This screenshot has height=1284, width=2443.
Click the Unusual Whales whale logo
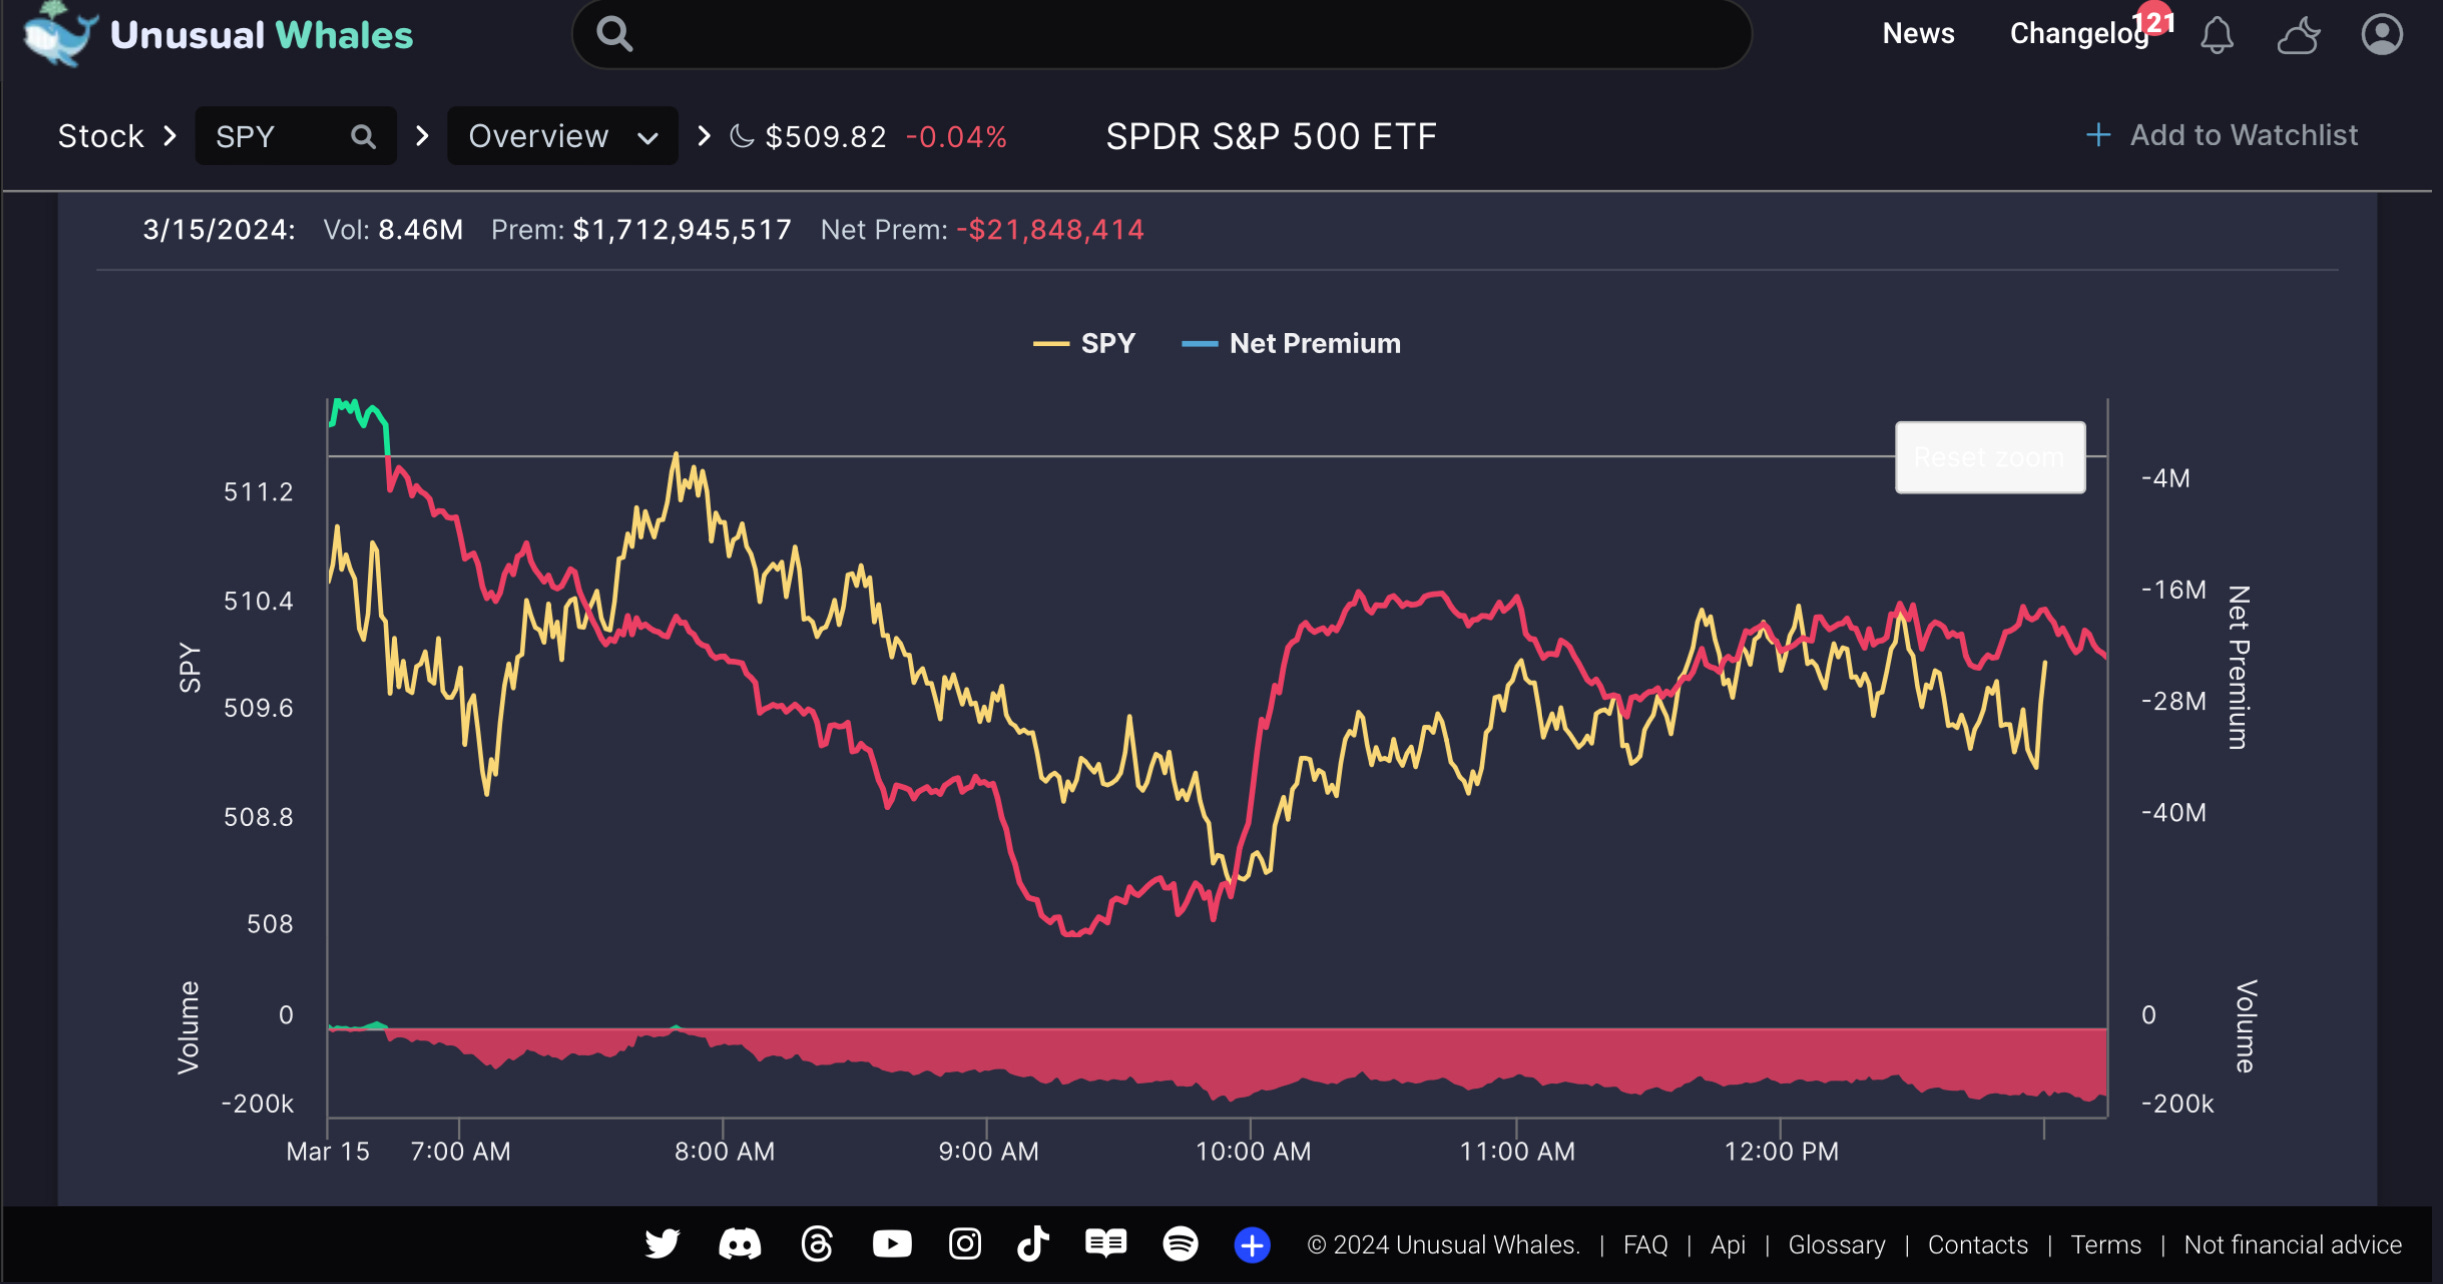[58, 34]
